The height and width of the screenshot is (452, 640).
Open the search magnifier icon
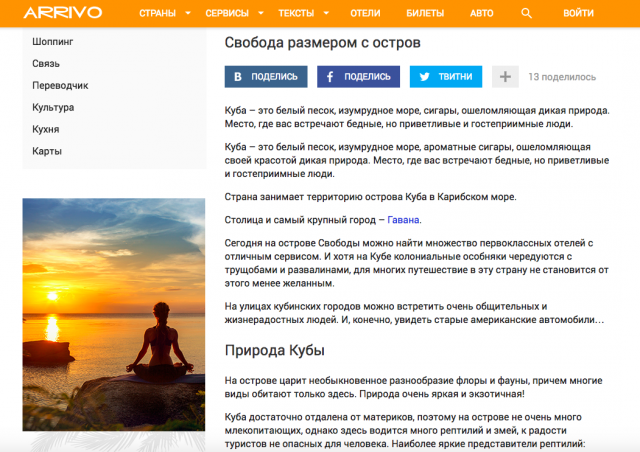click(x=527, y=13)
